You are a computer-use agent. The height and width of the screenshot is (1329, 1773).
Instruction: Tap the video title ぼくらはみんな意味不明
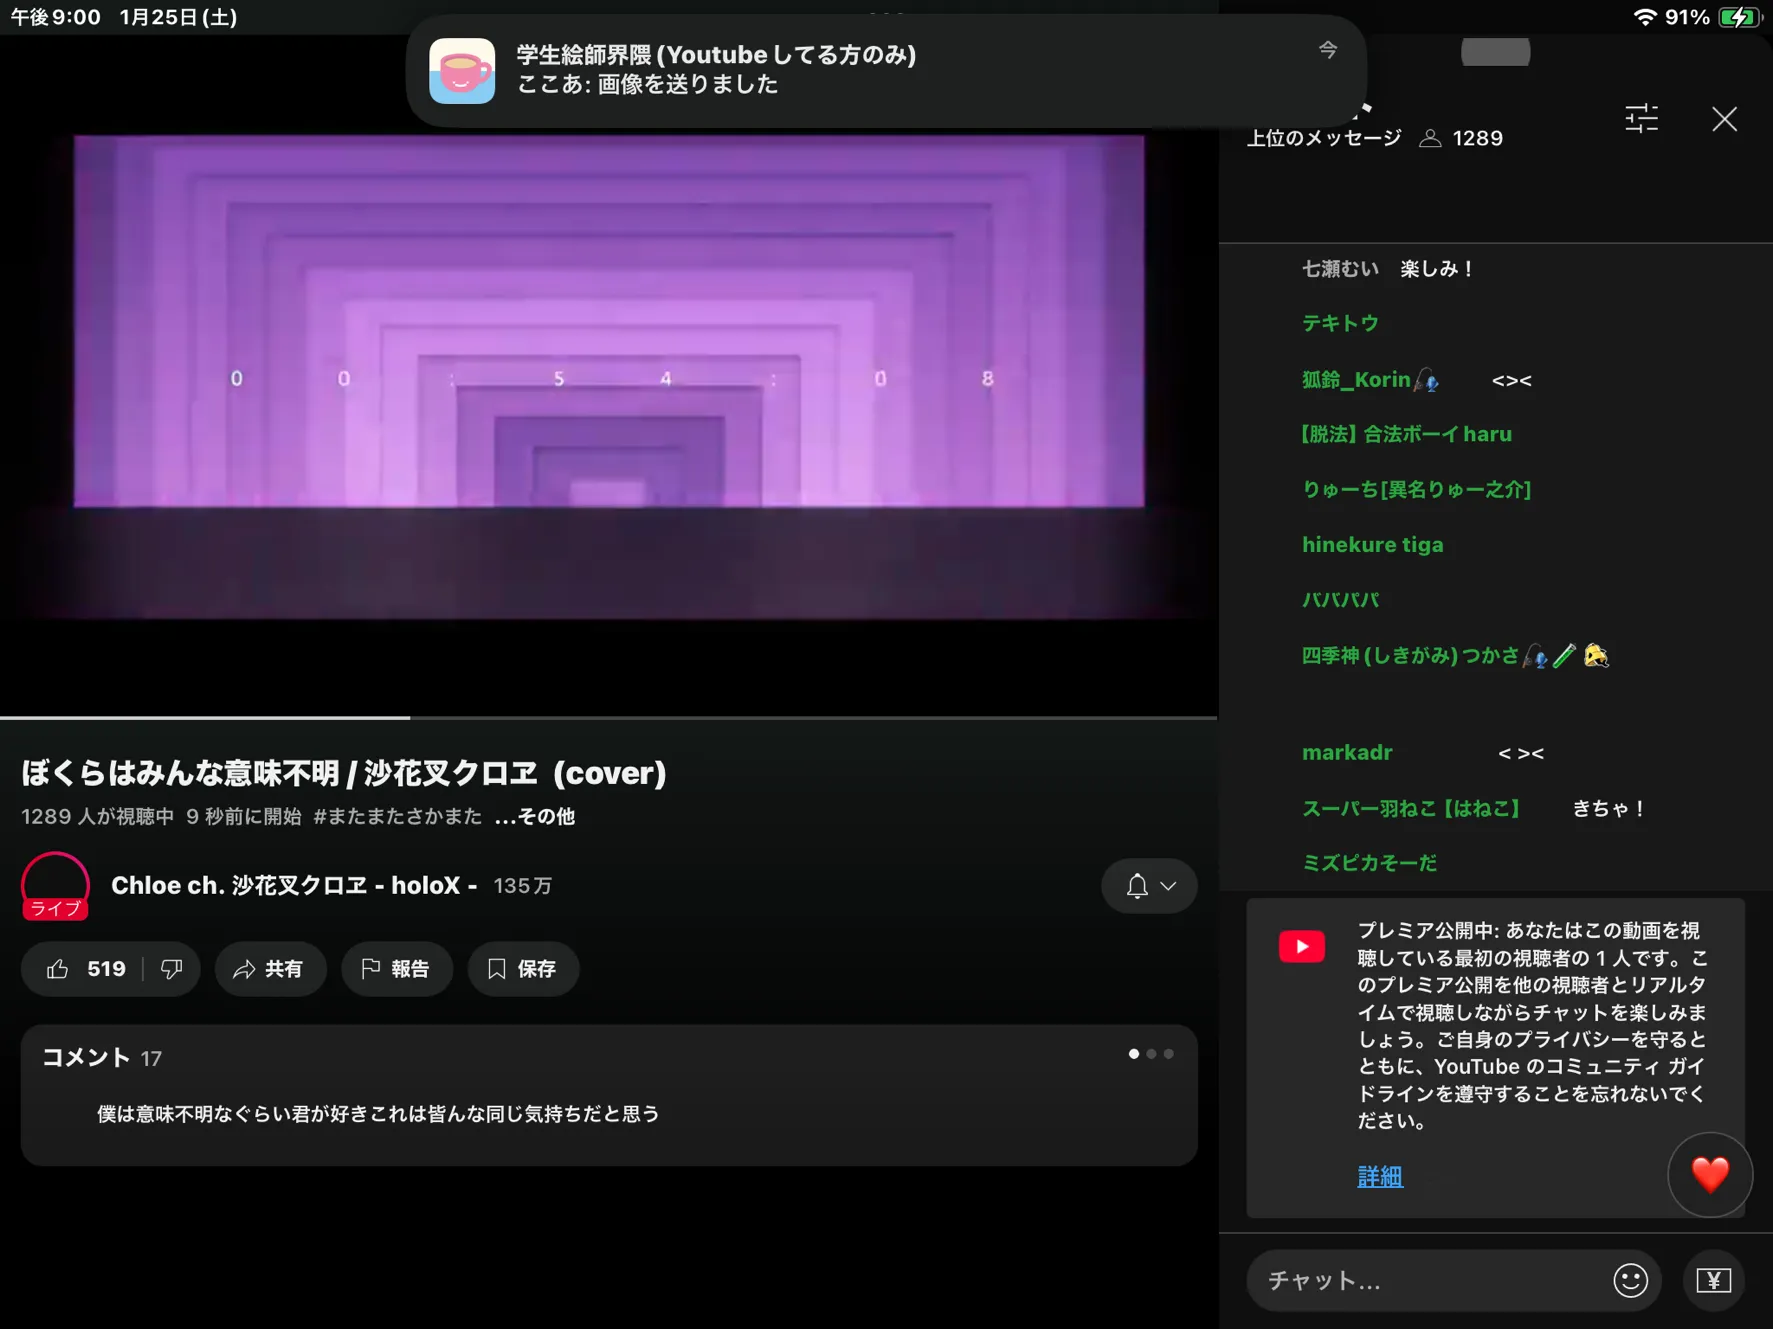coord(344,772)
